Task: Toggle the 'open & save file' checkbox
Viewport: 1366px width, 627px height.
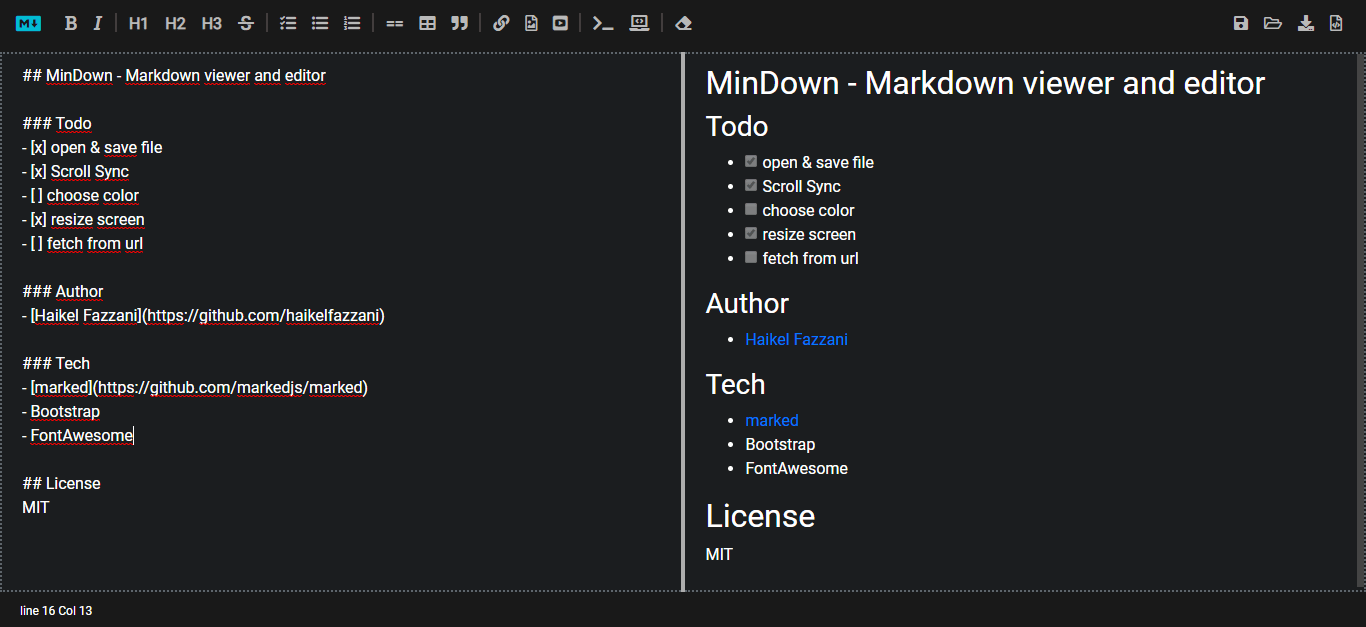Action: (751, 161)
